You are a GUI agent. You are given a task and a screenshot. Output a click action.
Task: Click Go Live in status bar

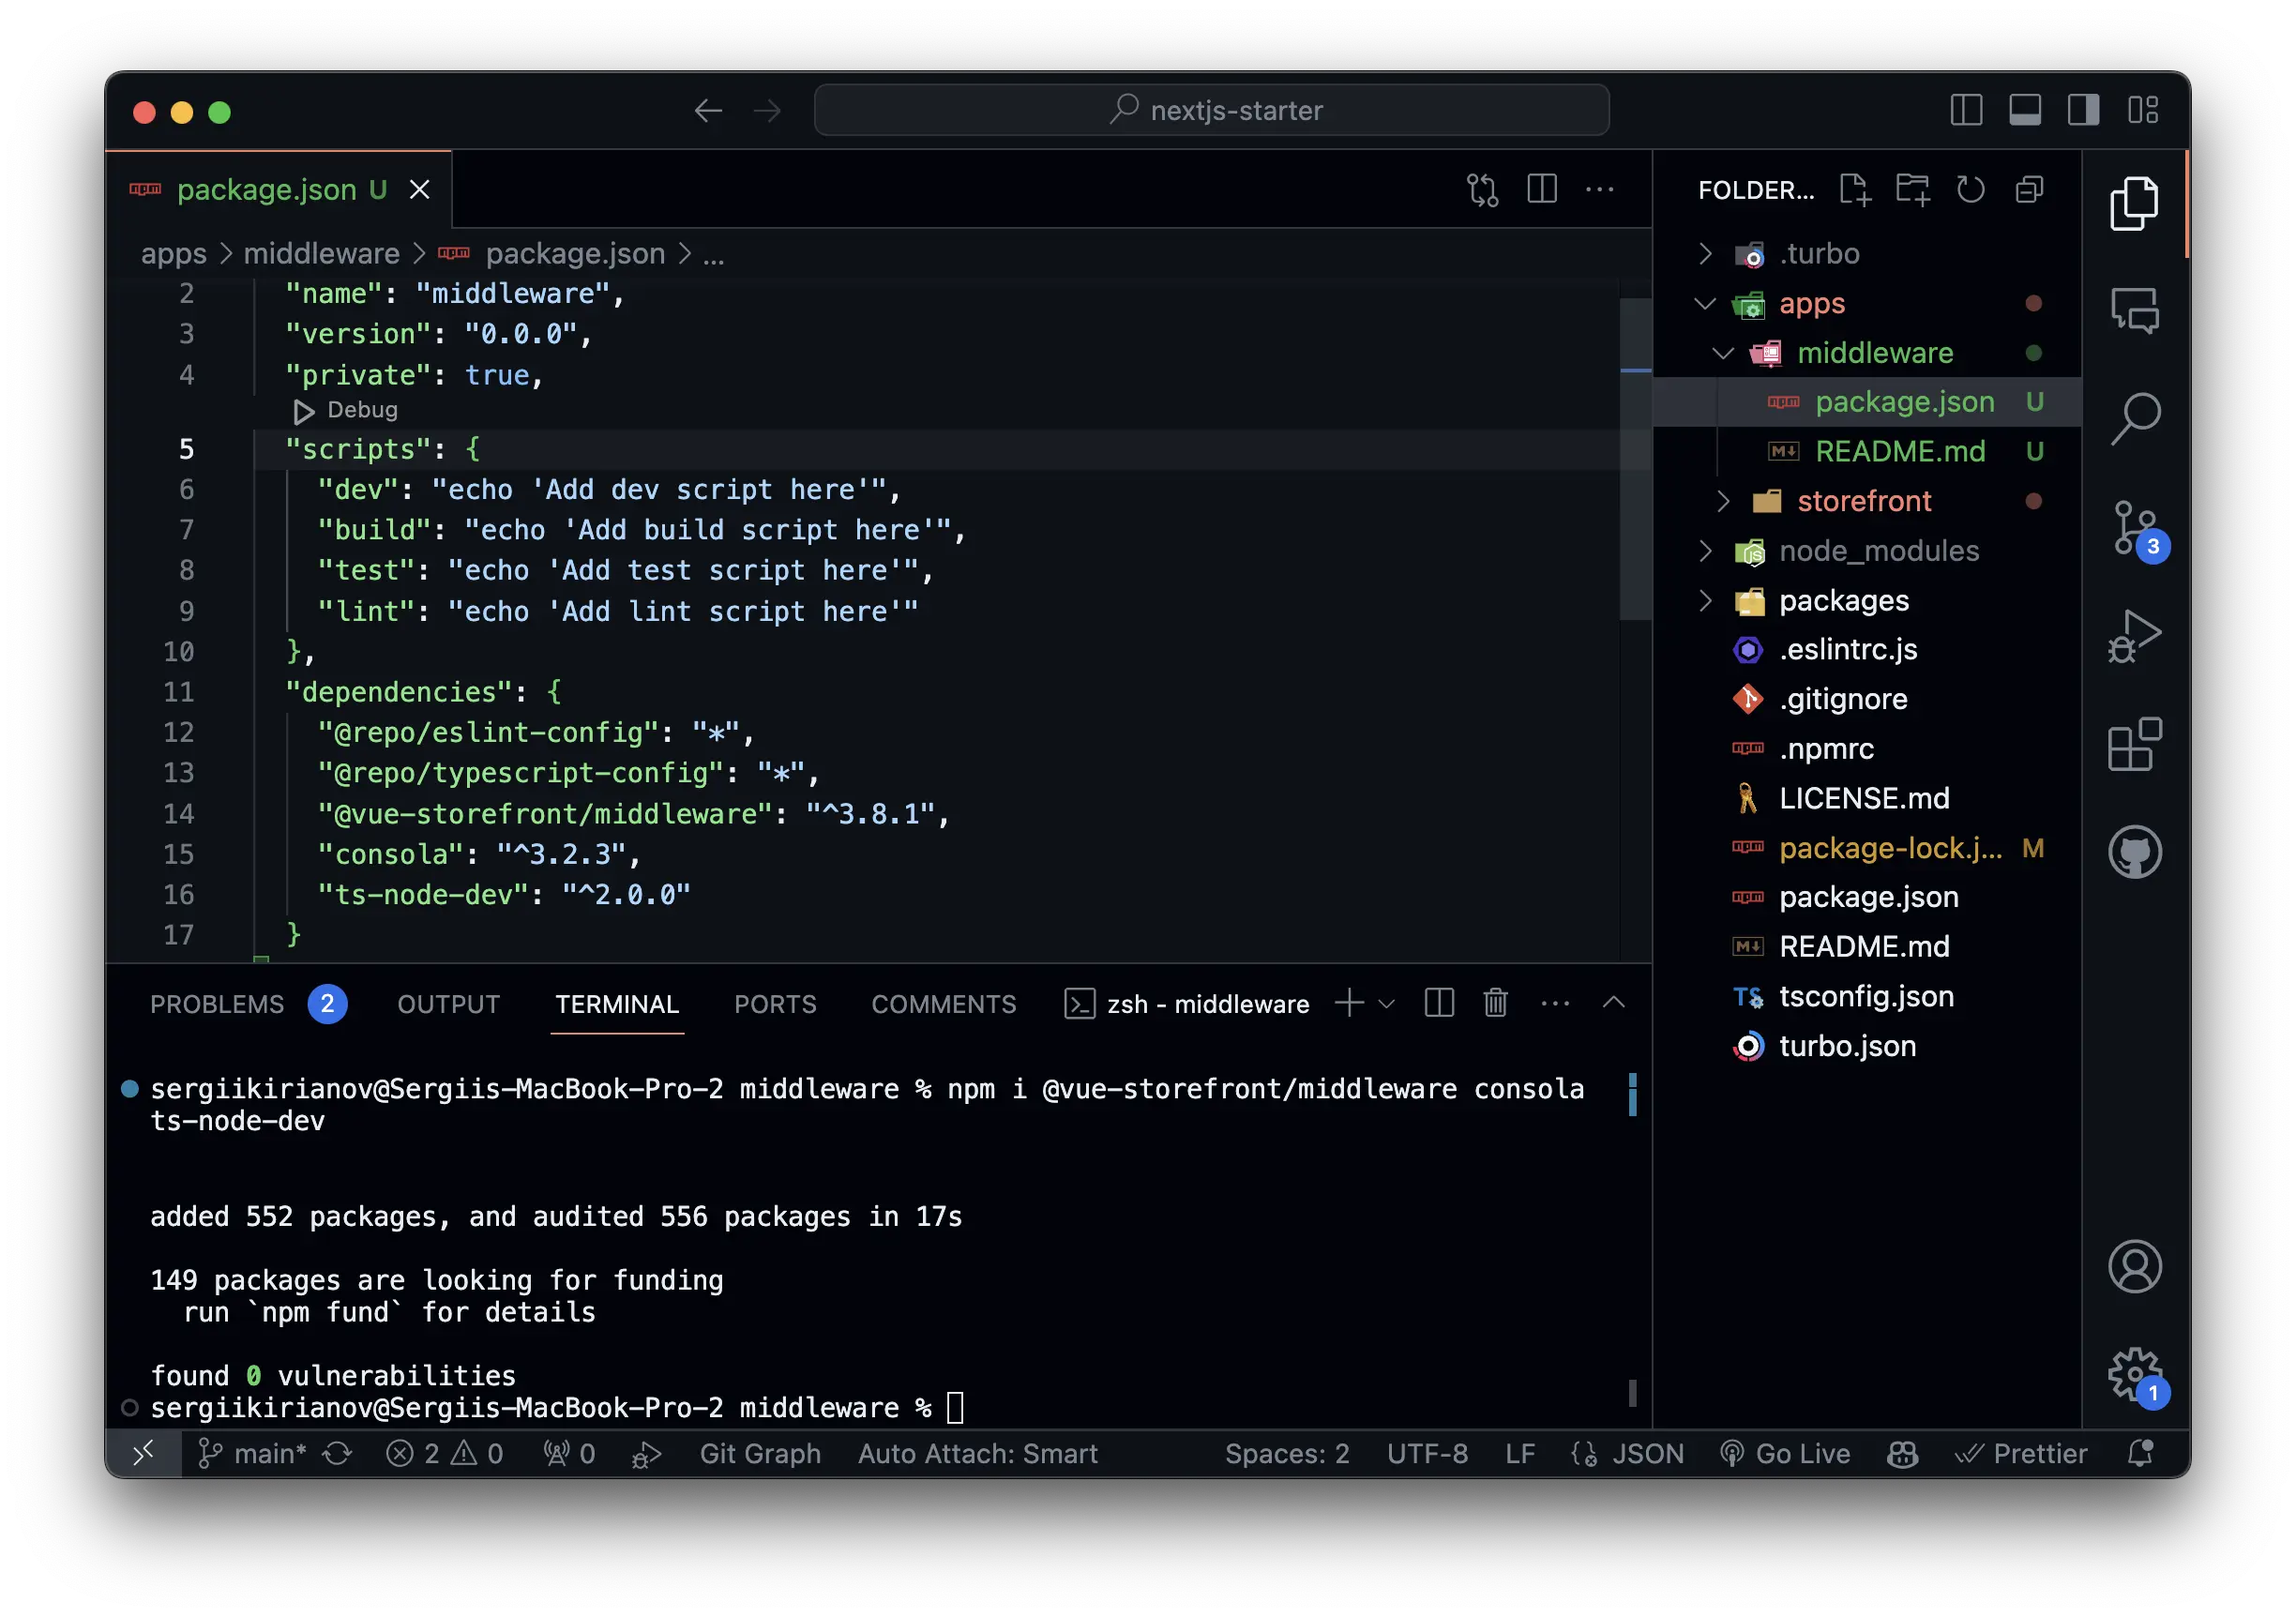1785,1453
